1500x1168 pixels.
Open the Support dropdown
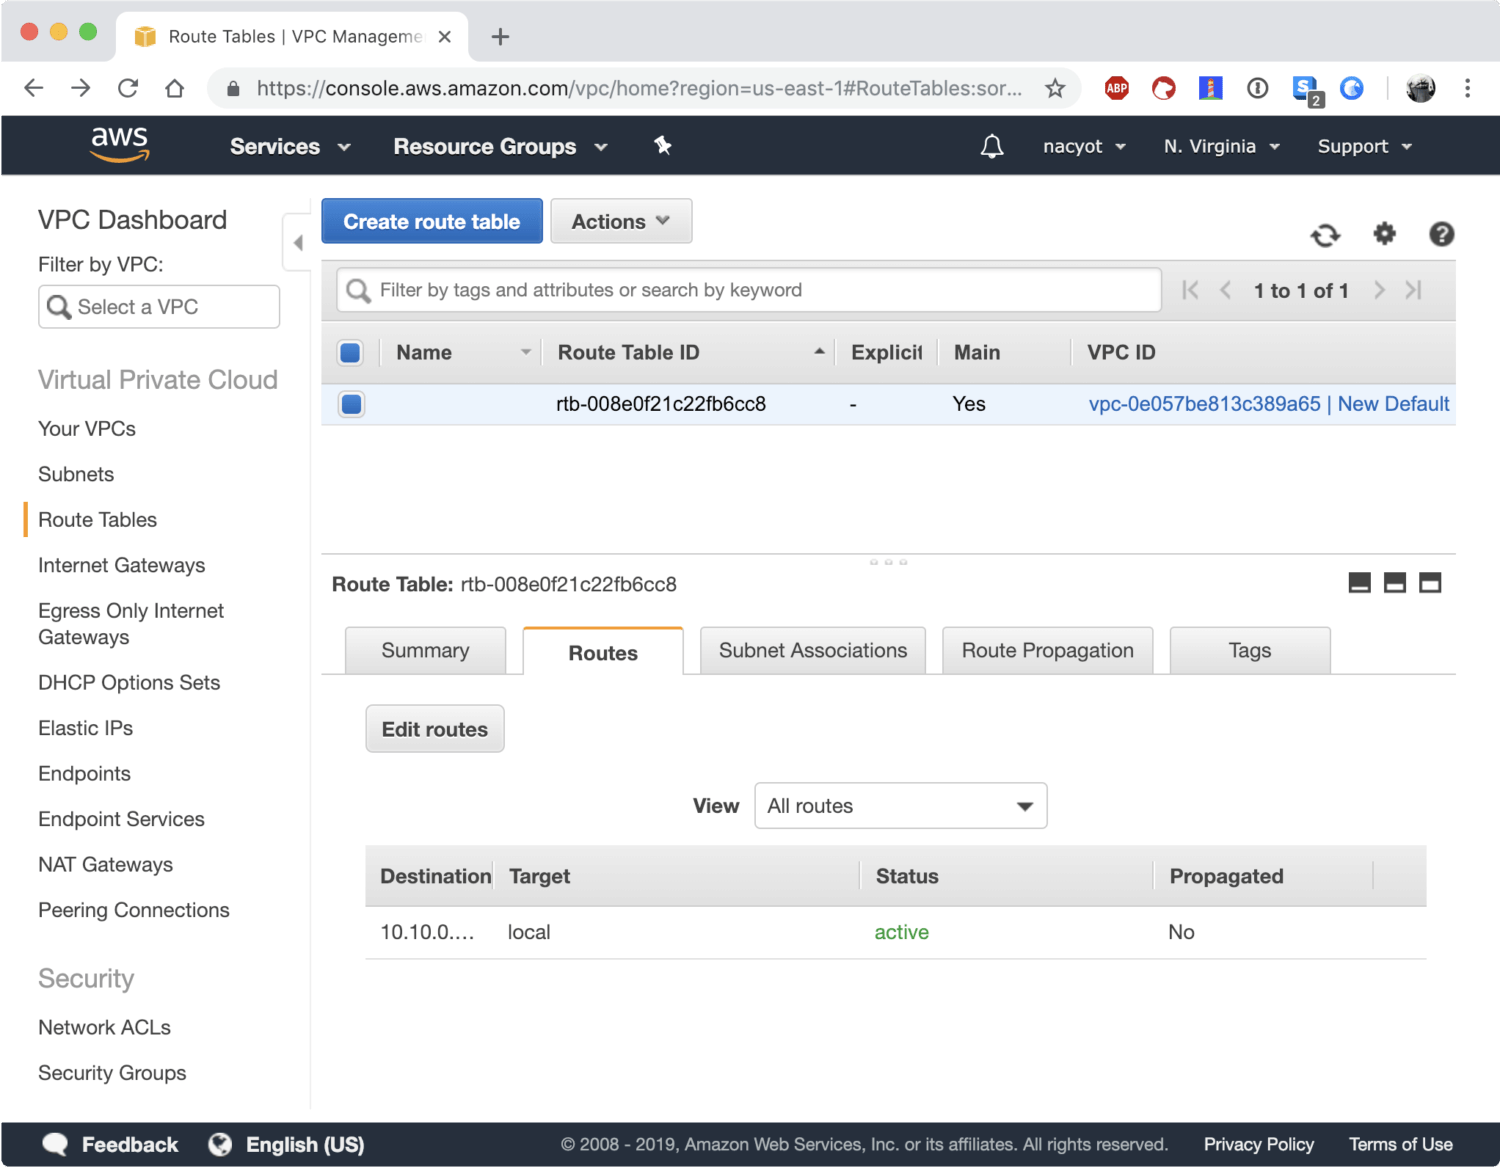click(1364, 146)
